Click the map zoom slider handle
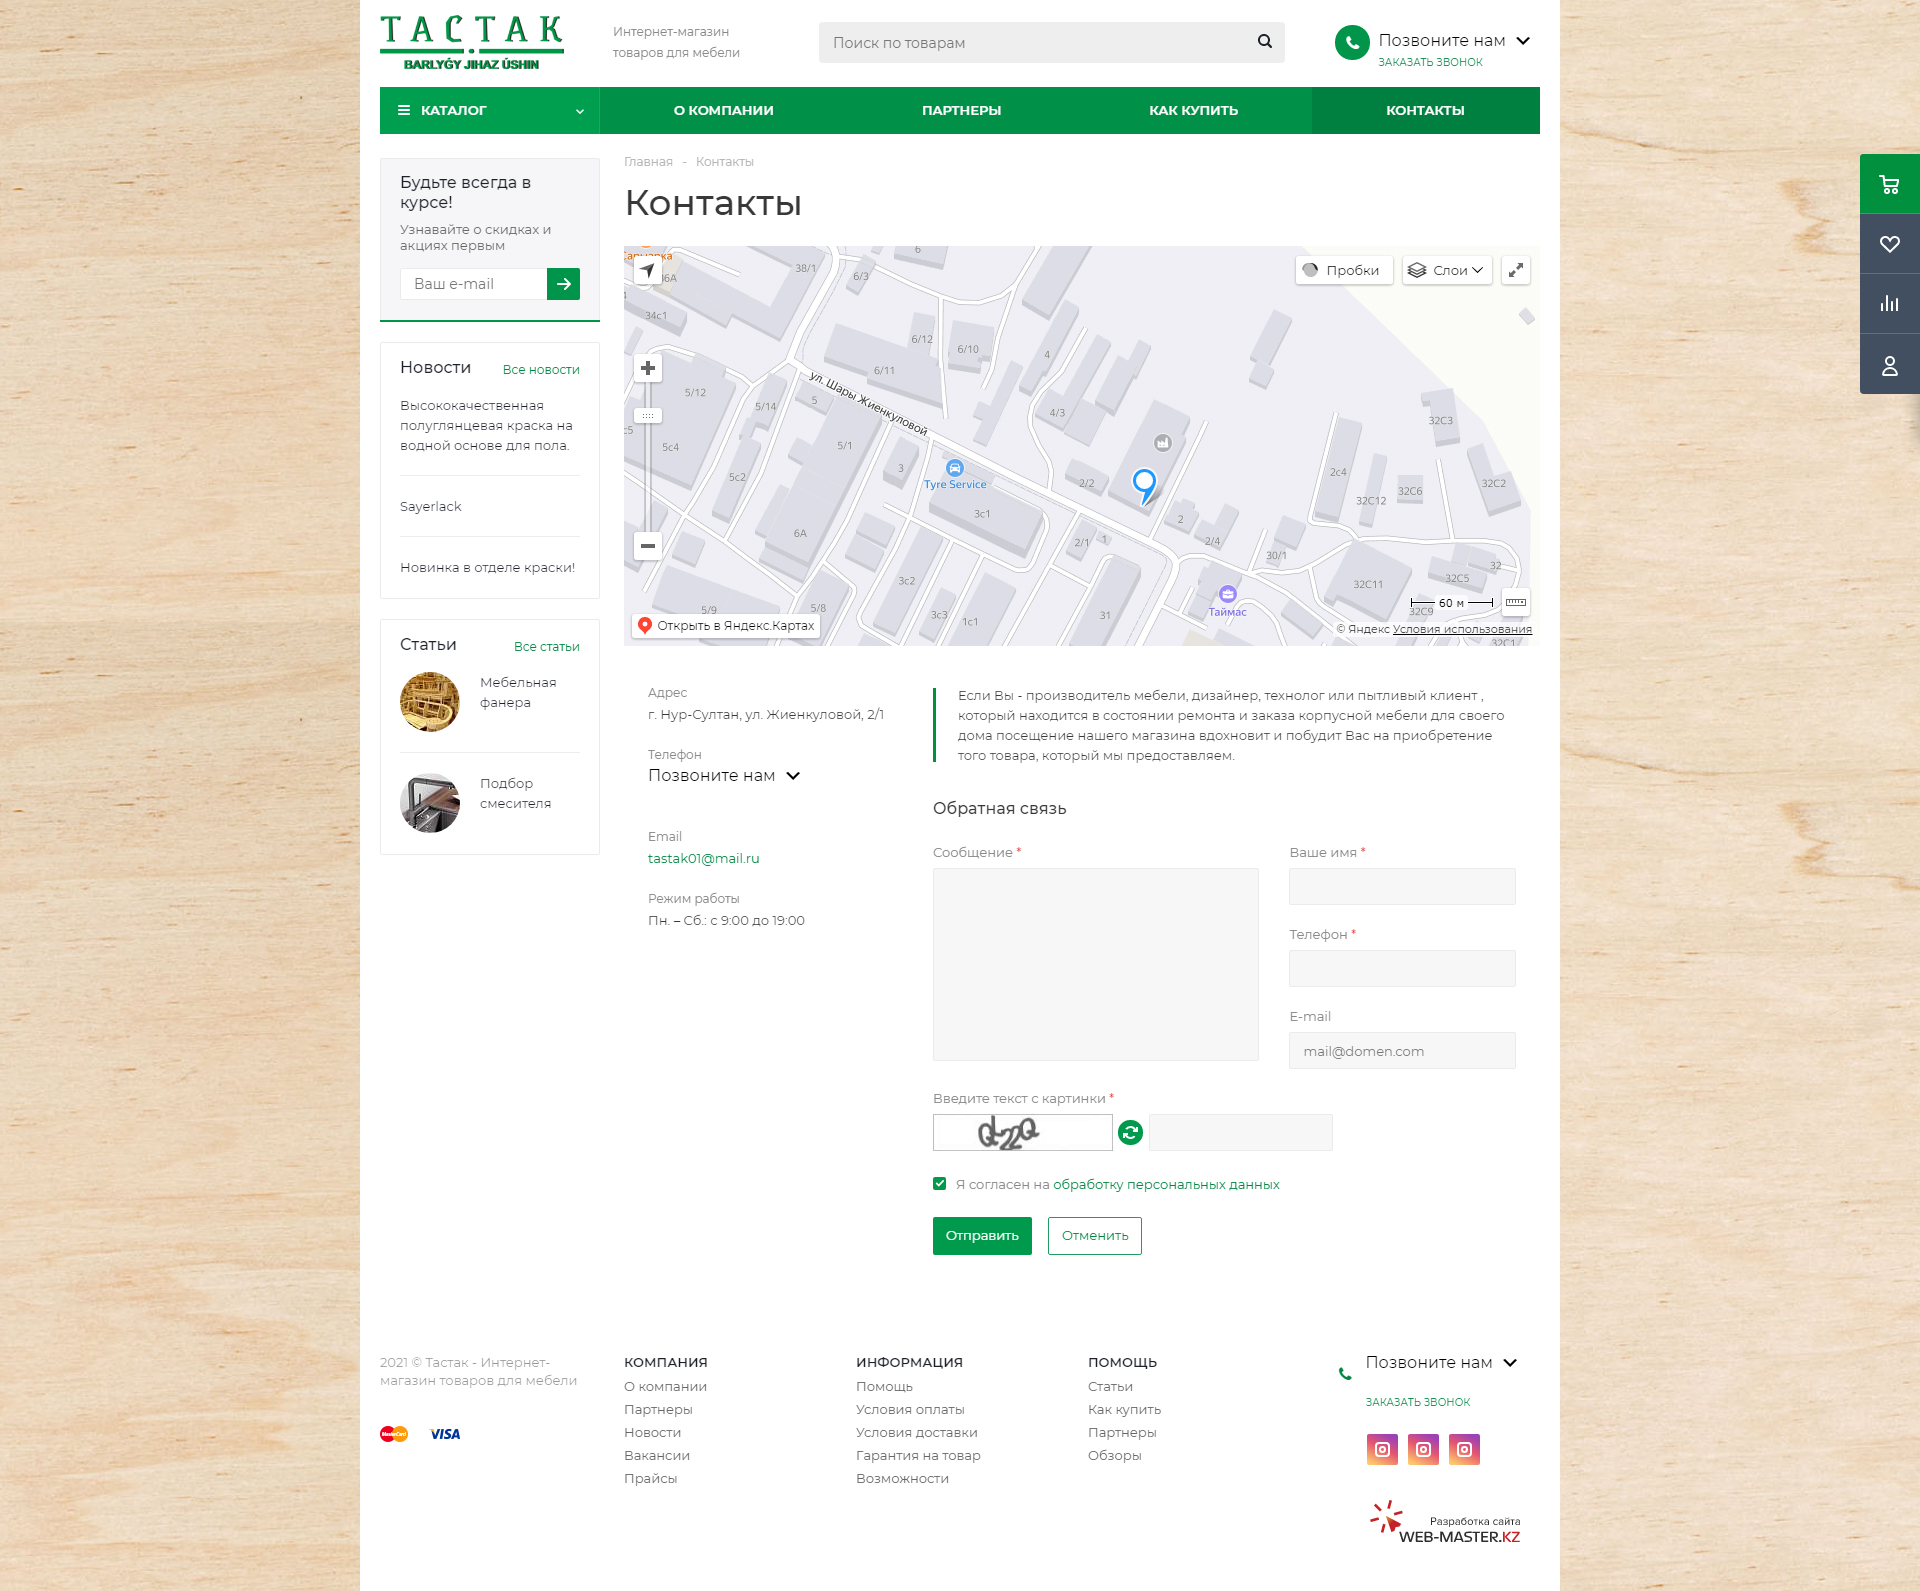Screen dimensions: 1920x1591 (648, 415)
